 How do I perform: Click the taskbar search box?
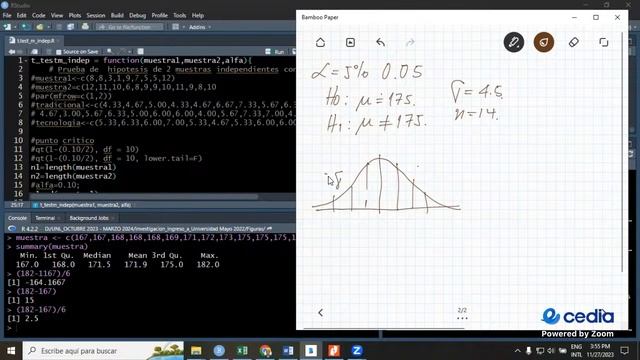click(x=103, y=351)
